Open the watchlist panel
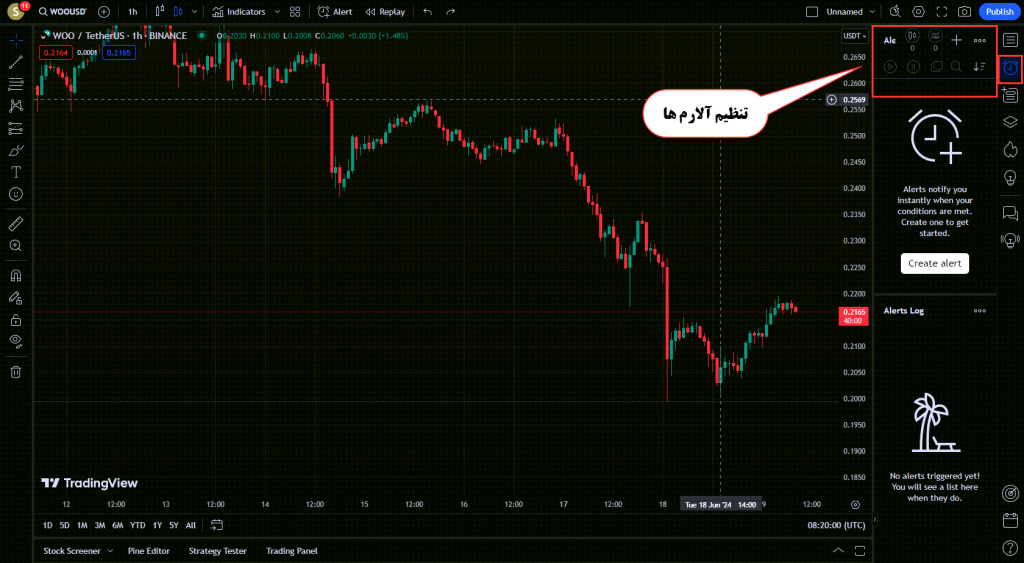This screenshot has height=563, width=1024. click(1010, 40)
